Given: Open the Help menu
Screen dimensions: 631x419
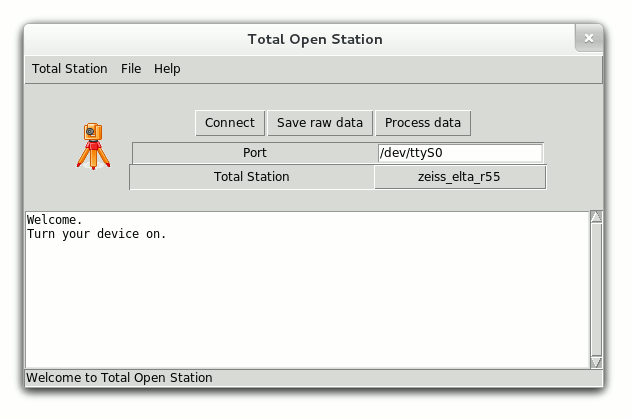Looking at the screenshot, I should tap(167, 69).
